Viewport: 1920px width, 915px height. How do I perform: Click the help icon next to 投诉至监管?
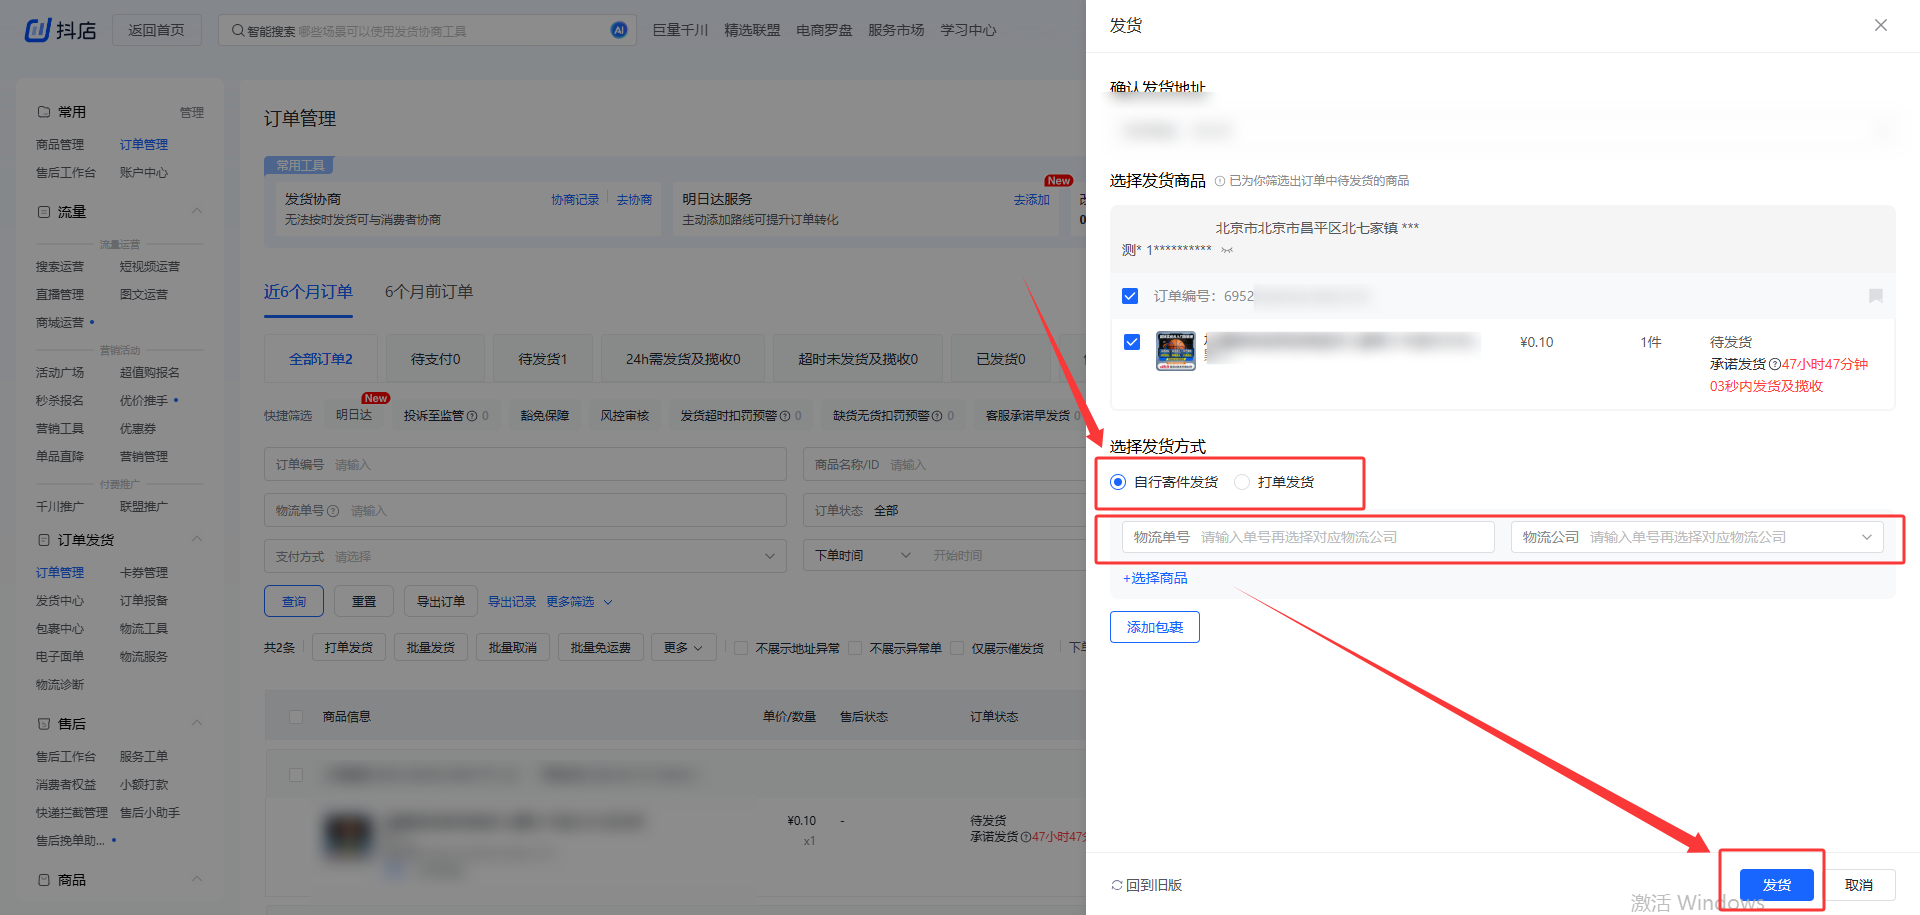472,416
